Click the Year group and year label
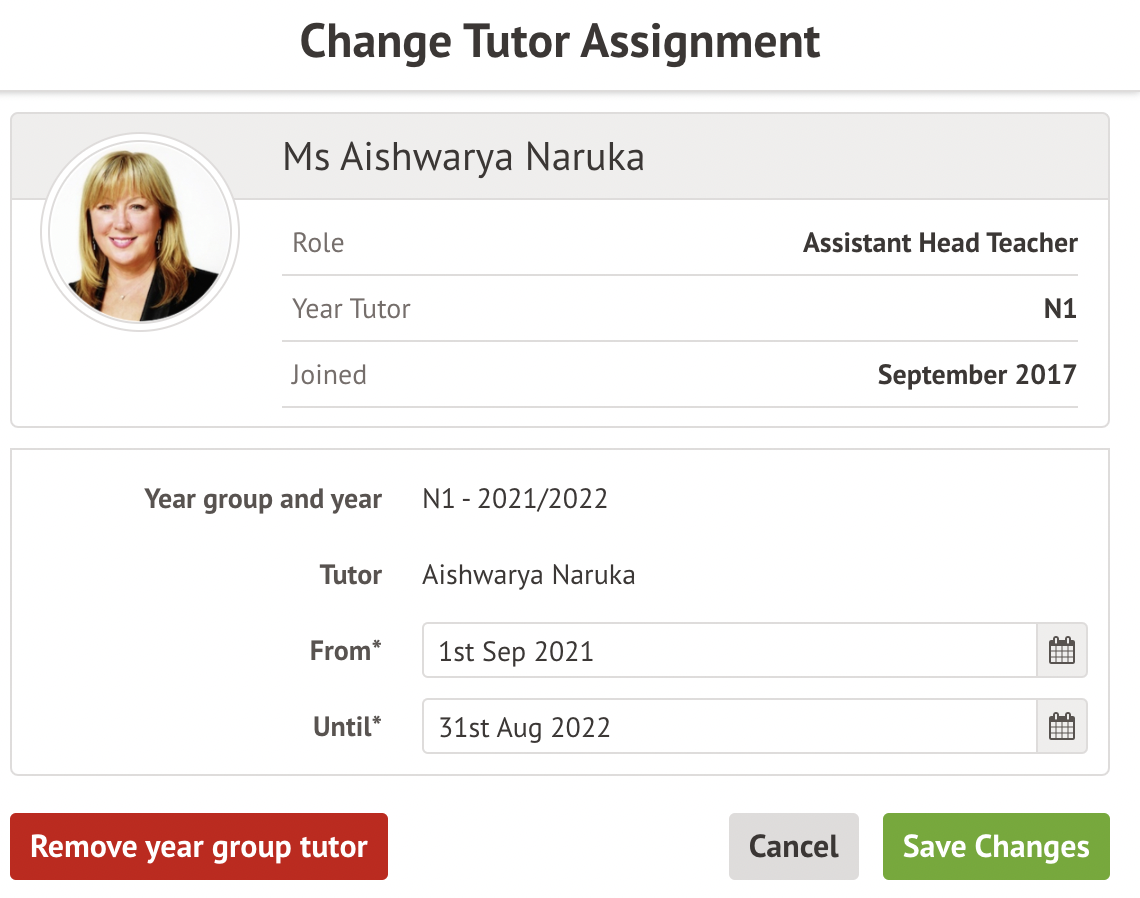 [x=263, y=499]
